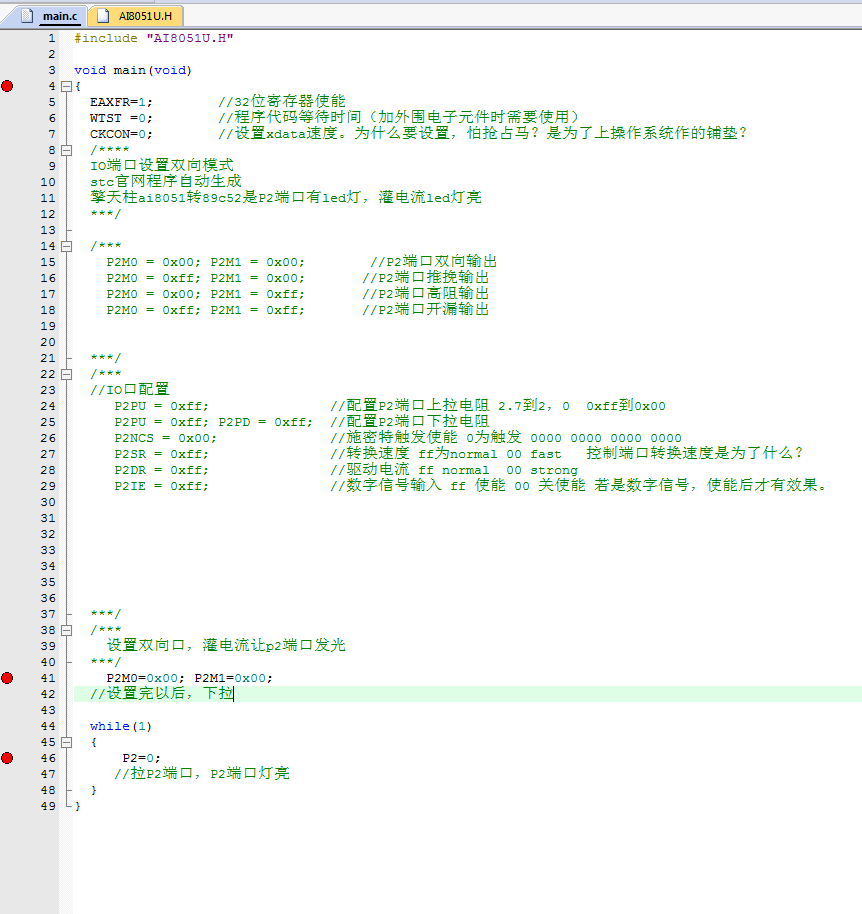The image size is (862, 914).
Task: Remove the breakpoint on line 4
Action: [8, 86]
